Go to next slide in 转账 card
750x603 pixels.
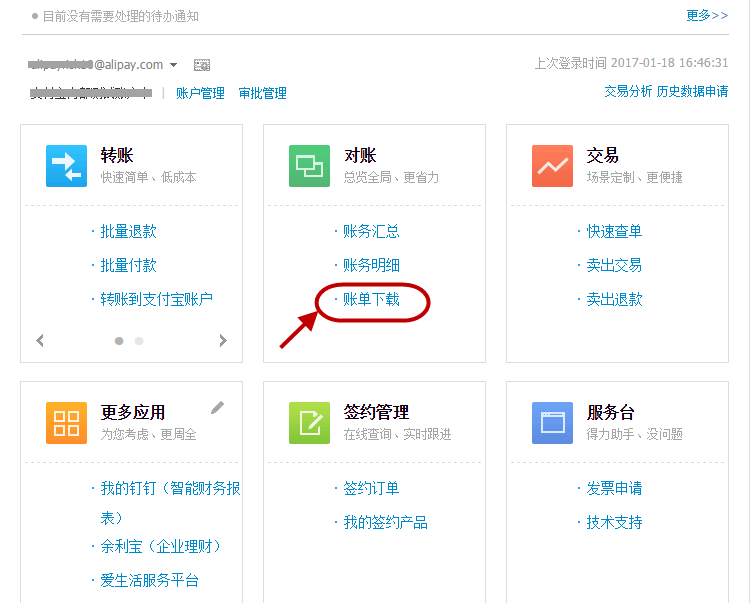(223, 340)
